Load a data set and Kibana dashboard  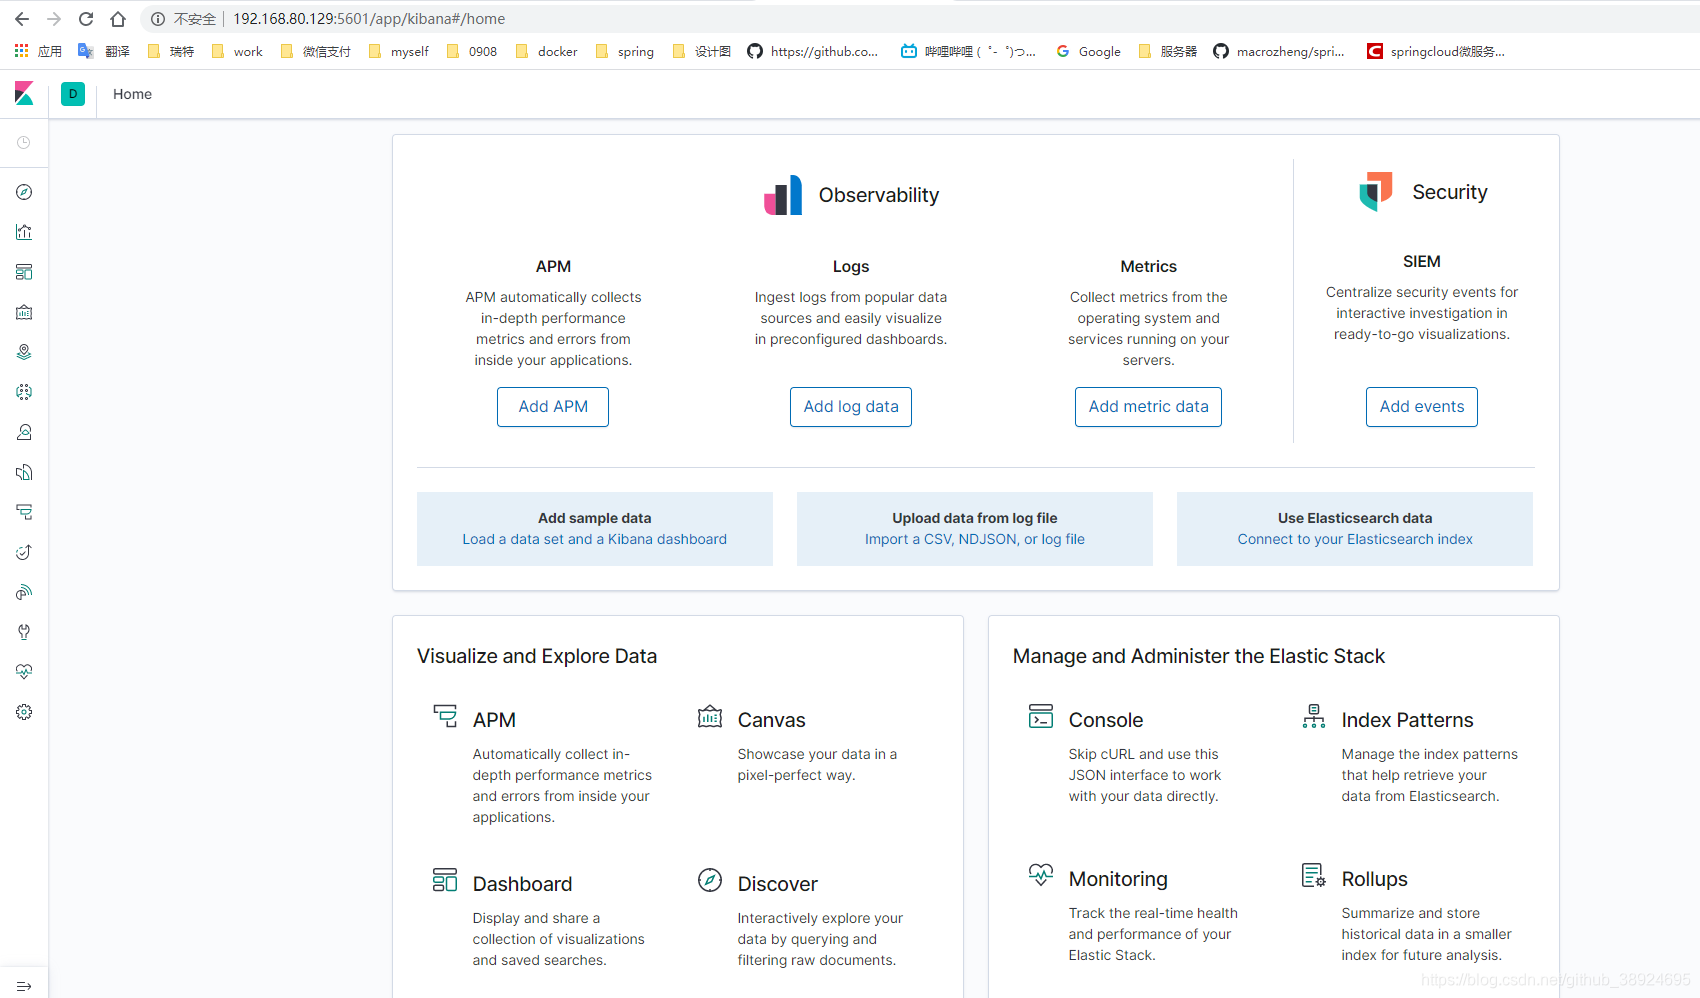coord(595,539)
